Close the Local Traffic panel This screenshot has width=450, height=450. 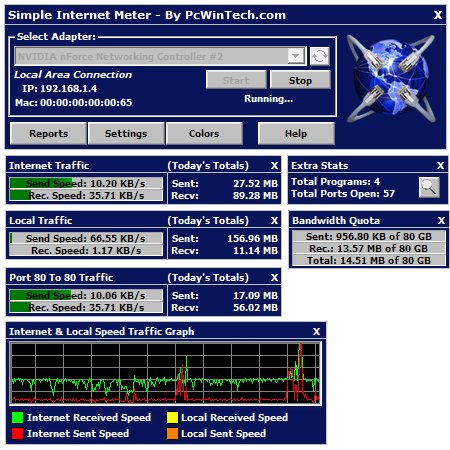coord(274,221)
